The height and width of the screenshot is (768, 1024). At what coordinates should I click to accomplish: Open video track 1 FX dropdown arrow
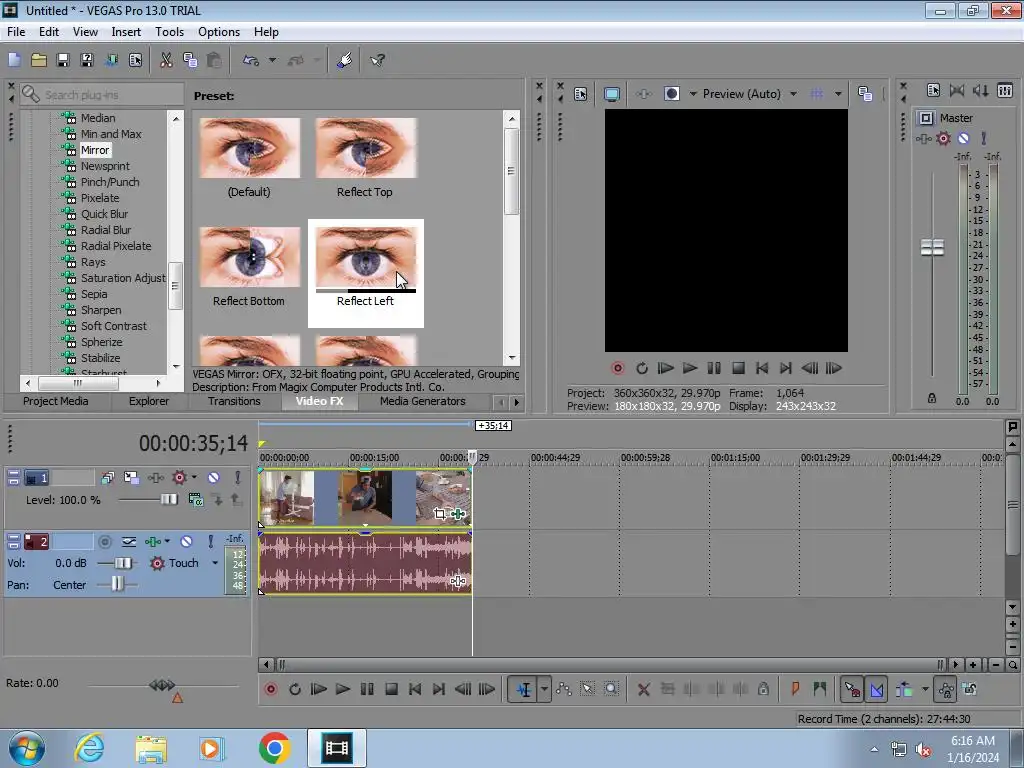(194, 477)
